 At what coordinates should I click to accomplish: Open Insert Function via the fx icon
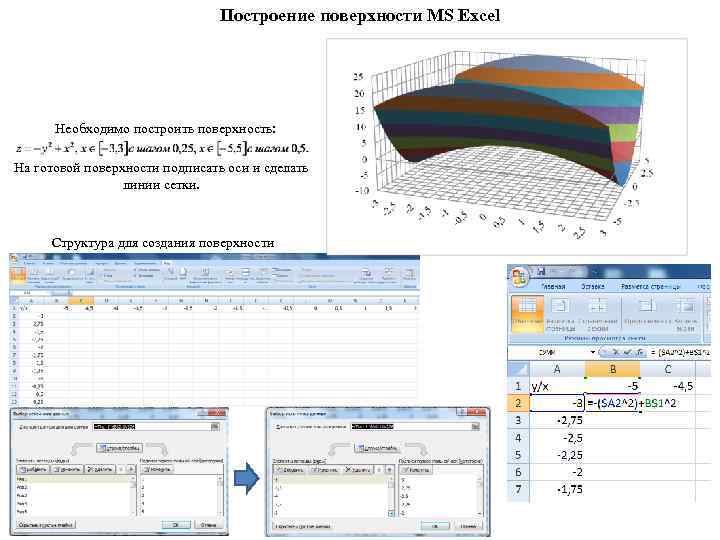pos(640,353)
